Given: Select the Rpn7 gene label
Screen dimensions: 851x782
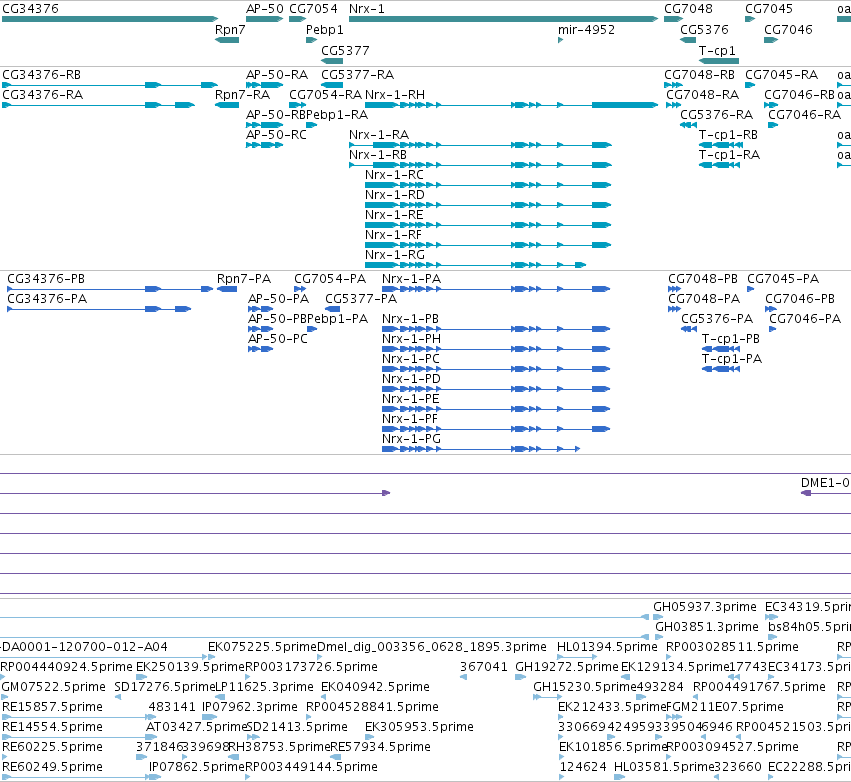Looking at the screenshot, I should click(230, 29).
